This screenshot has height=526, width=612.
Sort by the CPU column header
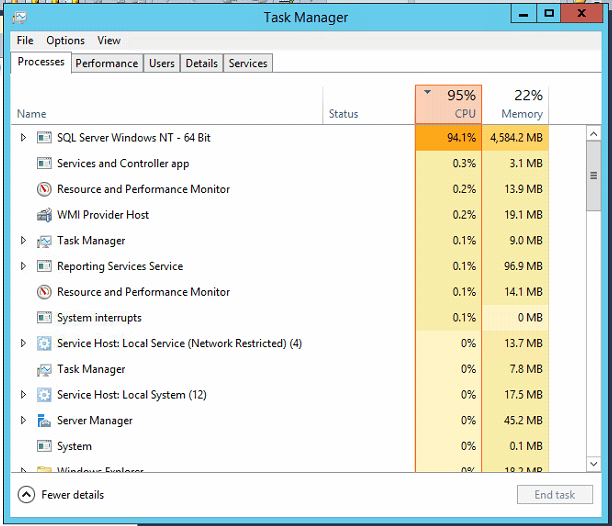[448, 104]
